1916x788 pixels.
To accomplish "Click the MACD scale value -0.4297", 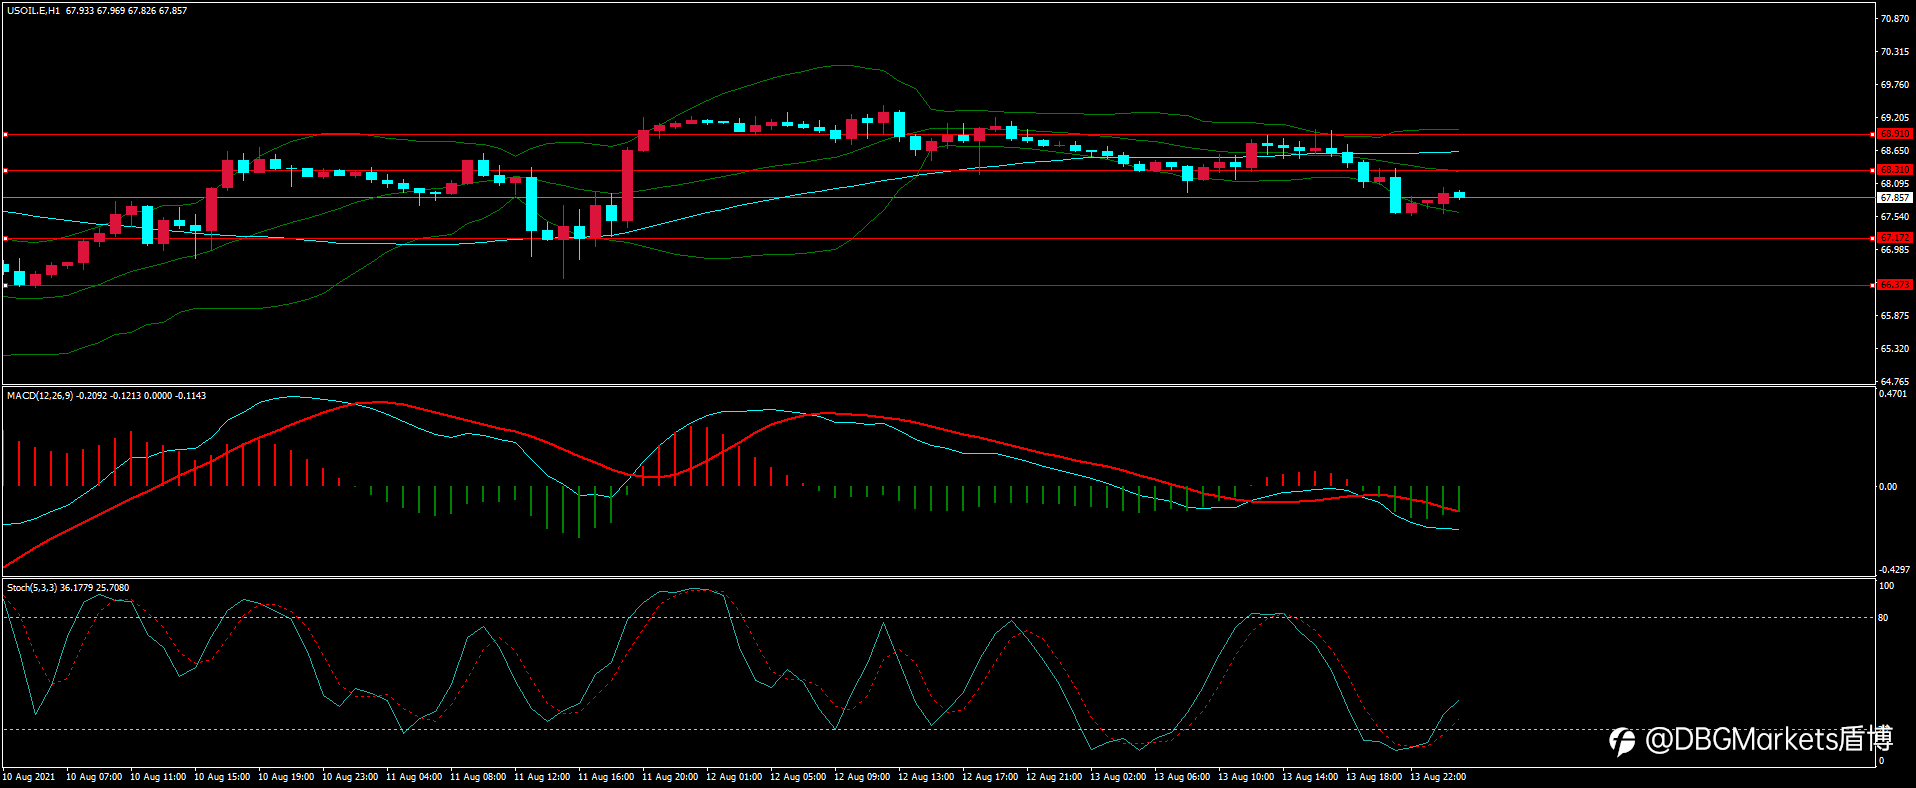I will (1894, 570).
